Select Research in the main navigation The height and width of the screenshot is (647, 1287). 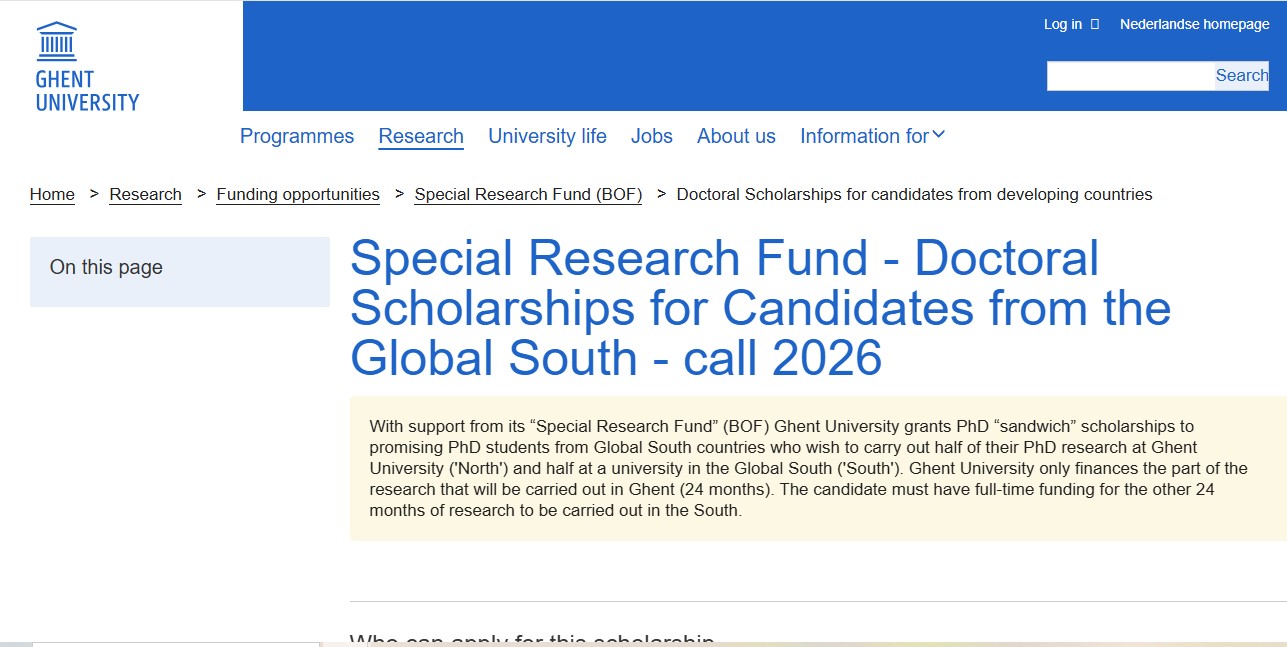[x=421, y=136]
